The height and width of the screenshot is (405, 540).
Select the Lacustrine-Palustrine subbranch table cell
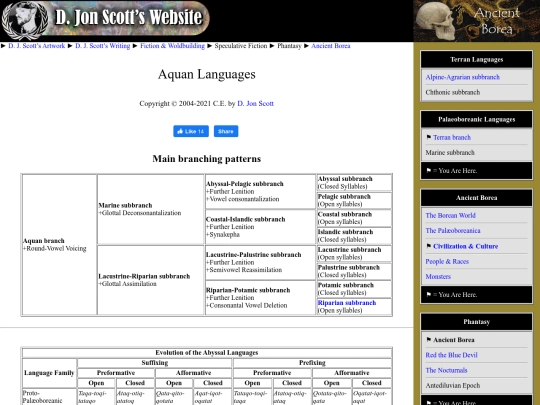pos(260,262)
